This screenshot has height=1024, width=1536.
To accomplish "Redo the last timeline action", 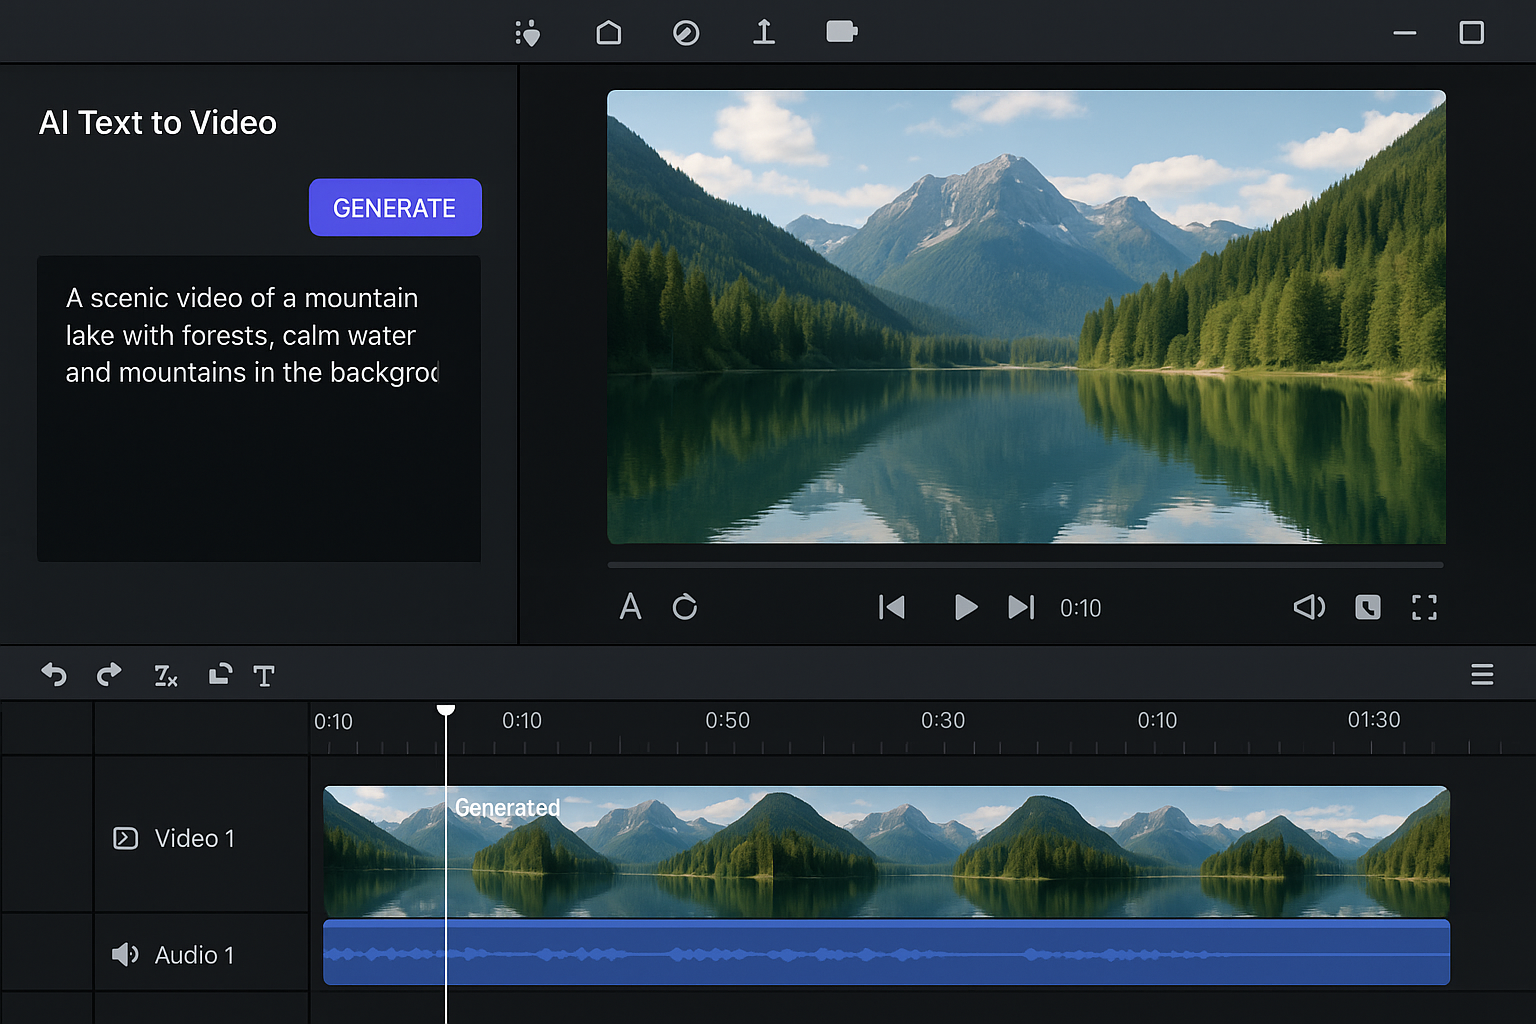I will click(x=109, y=675).
